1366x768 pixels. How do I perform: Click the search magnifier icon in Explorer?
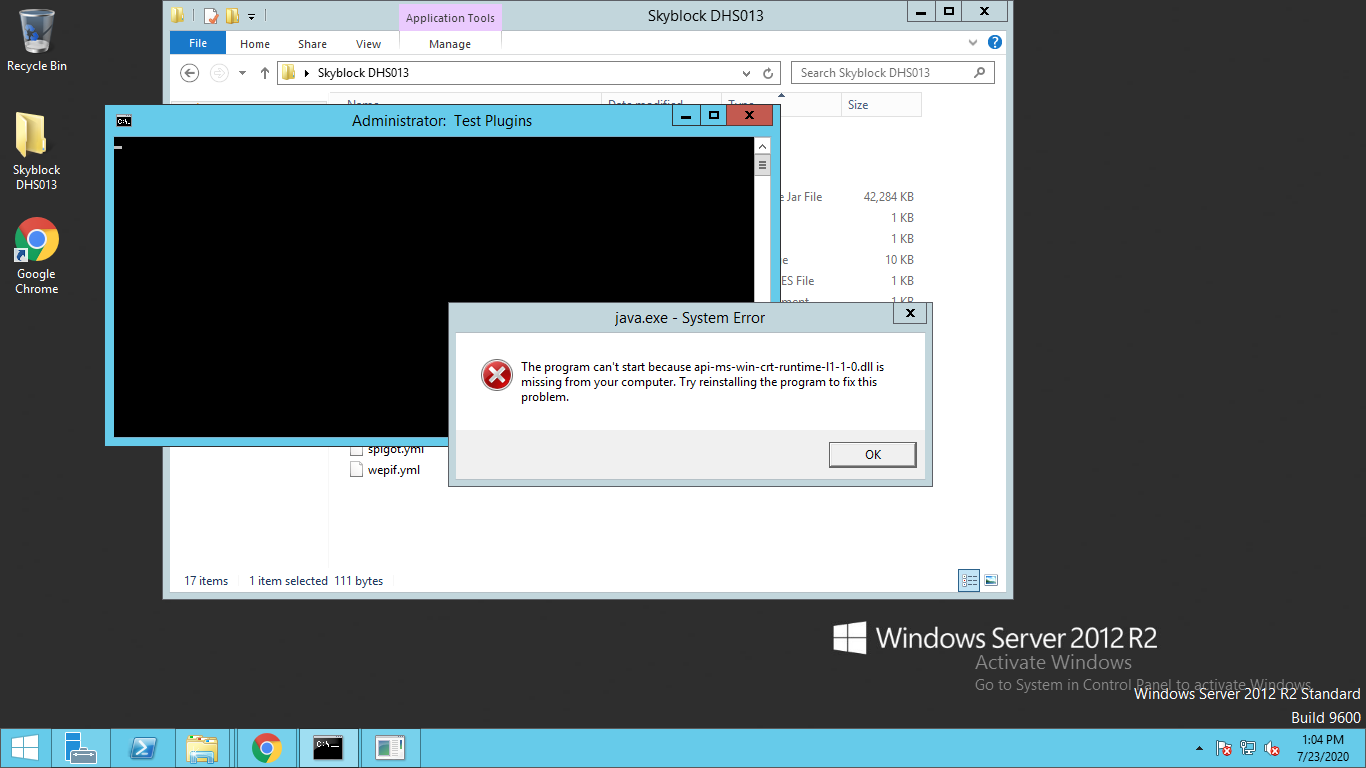tap(979, 72)
